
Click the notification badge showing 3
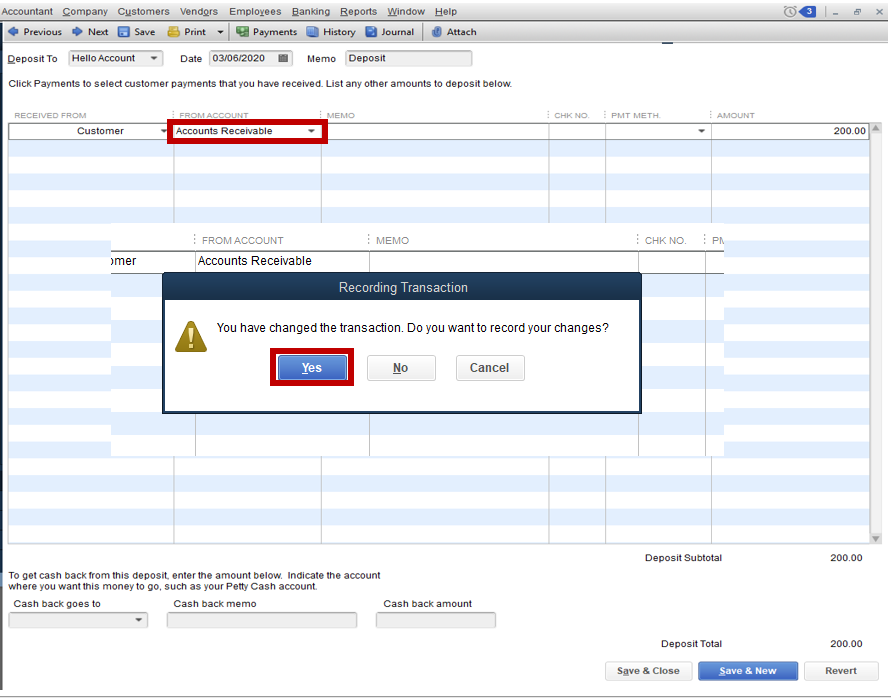pyautogui.click(x=808, y=11)
